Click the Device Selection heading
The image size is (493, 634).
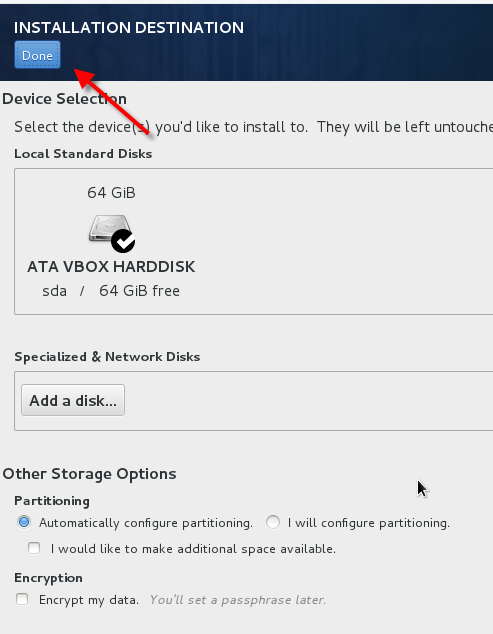click(x=65, y=99)
